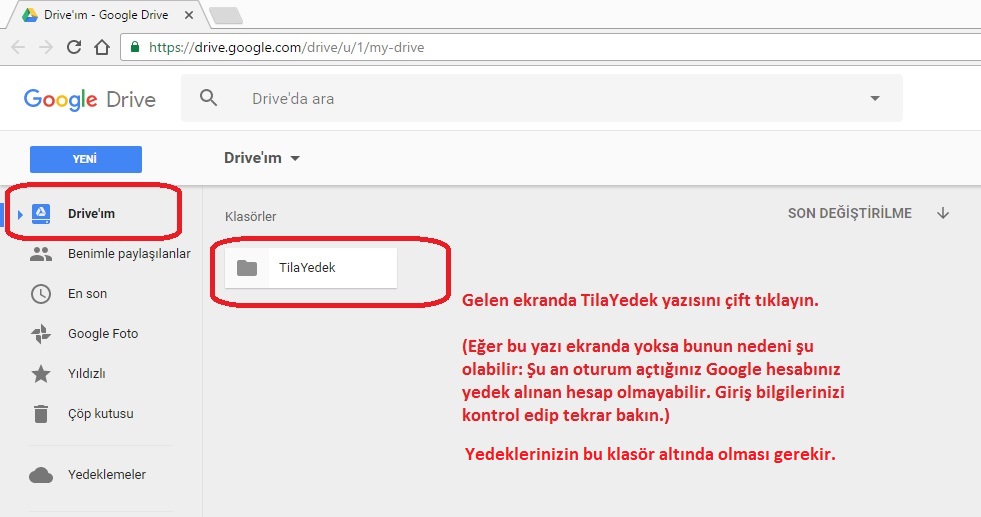The height and width of the screenshot is (517, 981).
Task: Reload the page in Chrome
Action: 73,47
